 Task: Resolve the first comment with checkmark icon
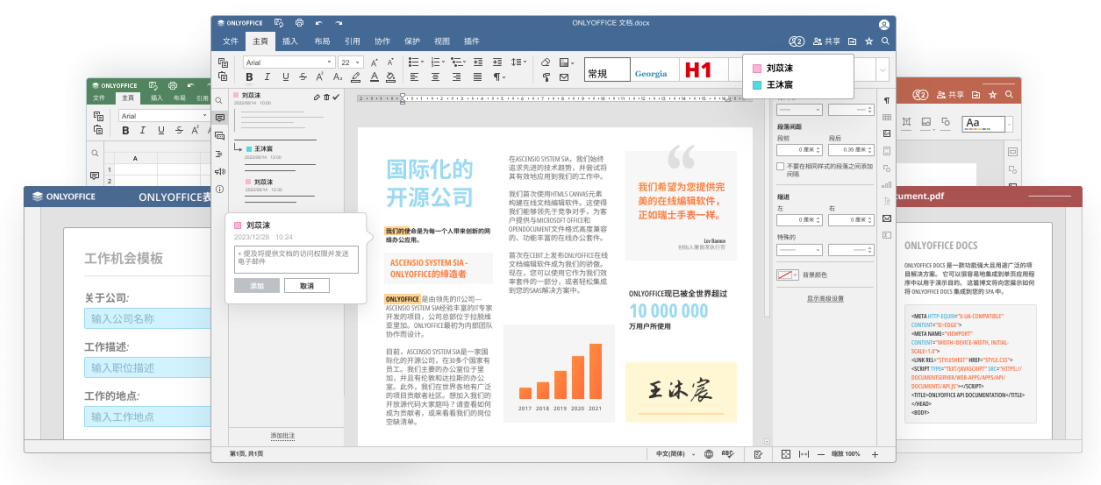[336, 97]
